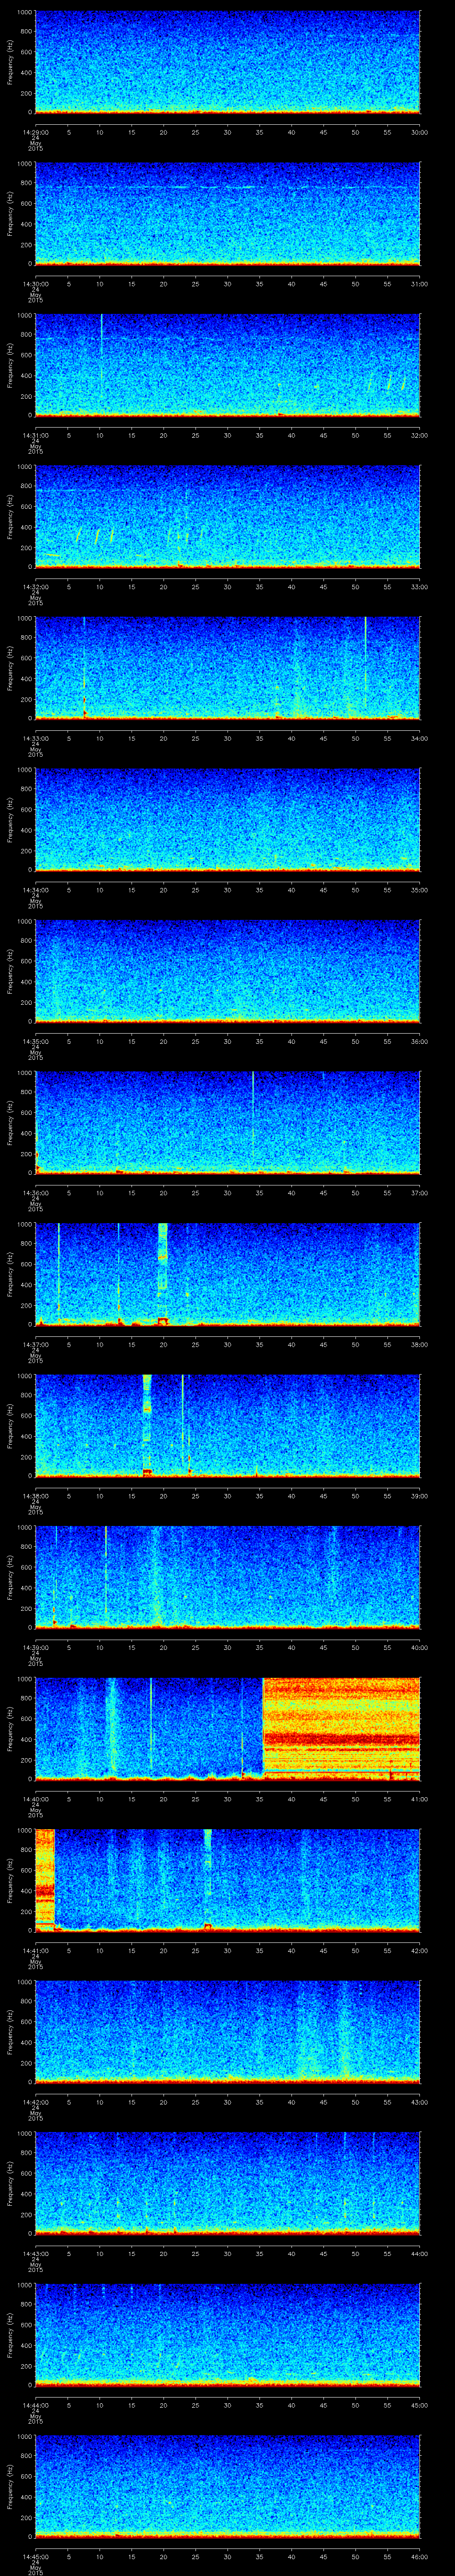This screenshot has width=455, height=2576.
Task: Click the 14:38:00 start time label
Action: pyautogui.click(x=35, y=1496)
